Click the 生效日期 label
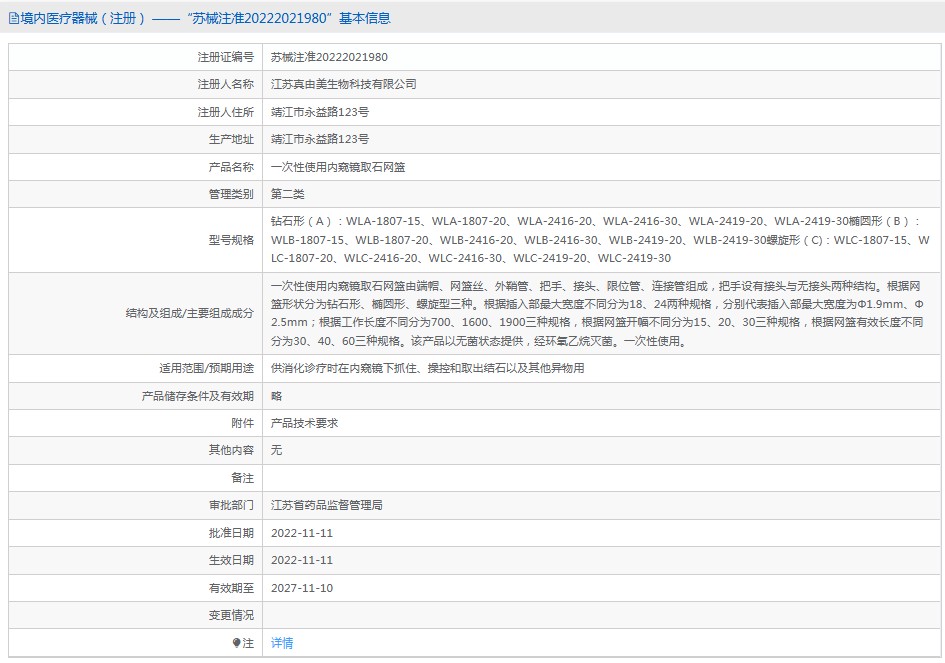The image size is (945, 663). (231, 560)
